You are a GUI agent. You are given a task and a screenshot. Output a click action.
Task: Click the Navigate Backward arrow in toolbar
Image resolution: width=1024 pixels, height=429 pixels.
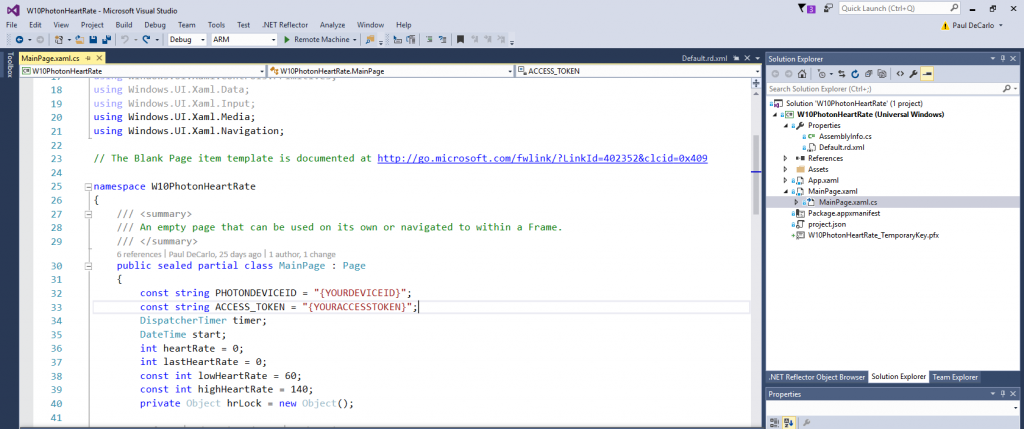pos(20,39)
